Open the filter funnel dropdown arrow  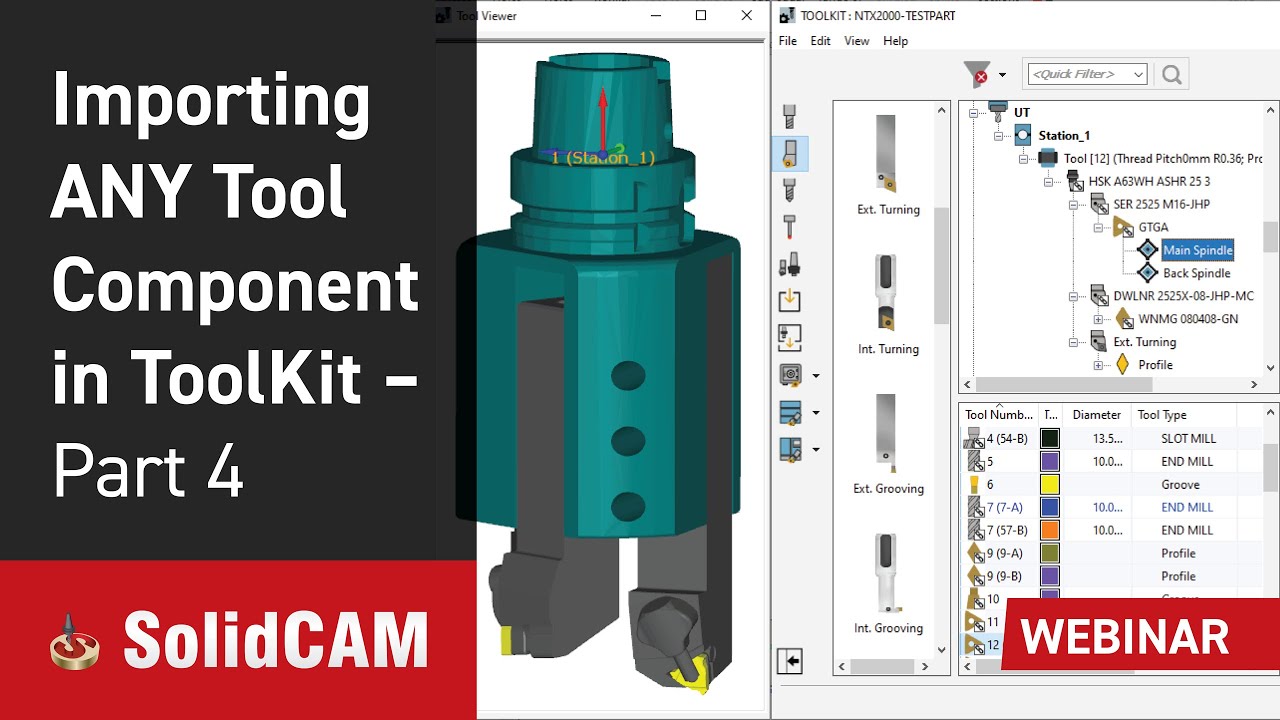[x=1002, y=75]
